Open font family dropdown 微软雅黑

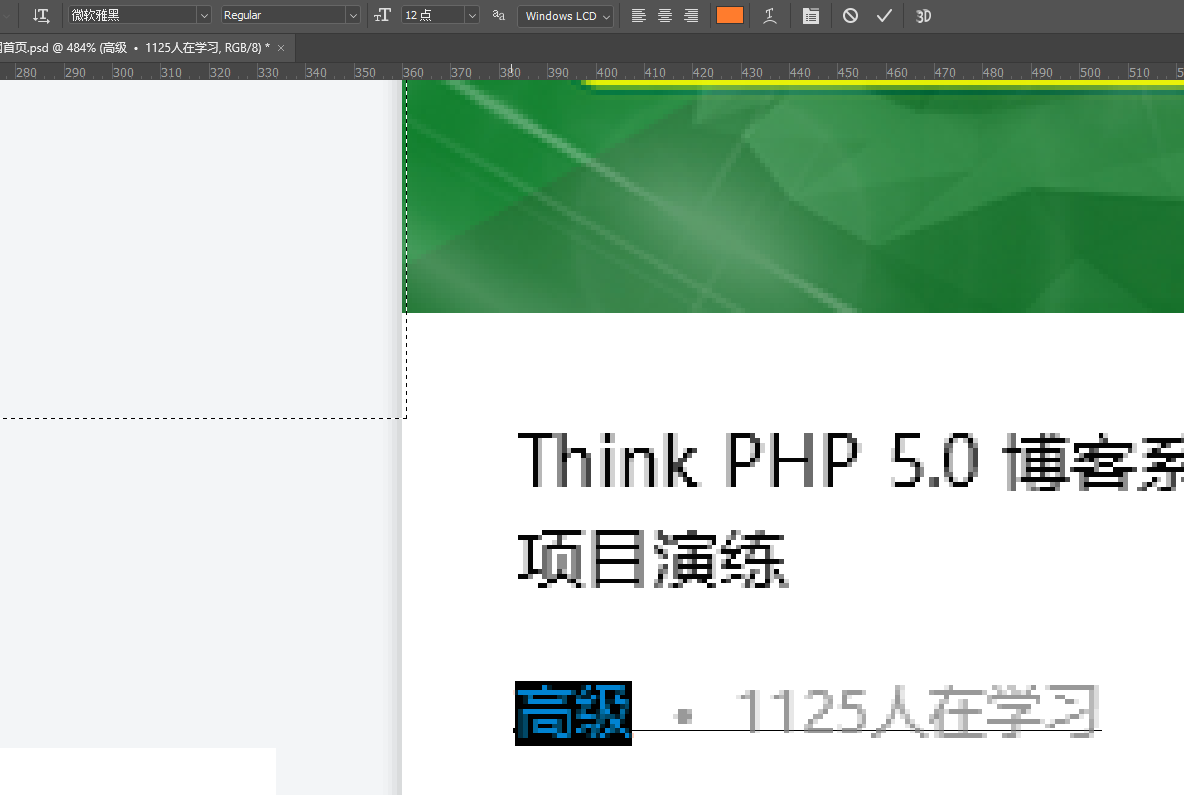click(x=204, y=16)
